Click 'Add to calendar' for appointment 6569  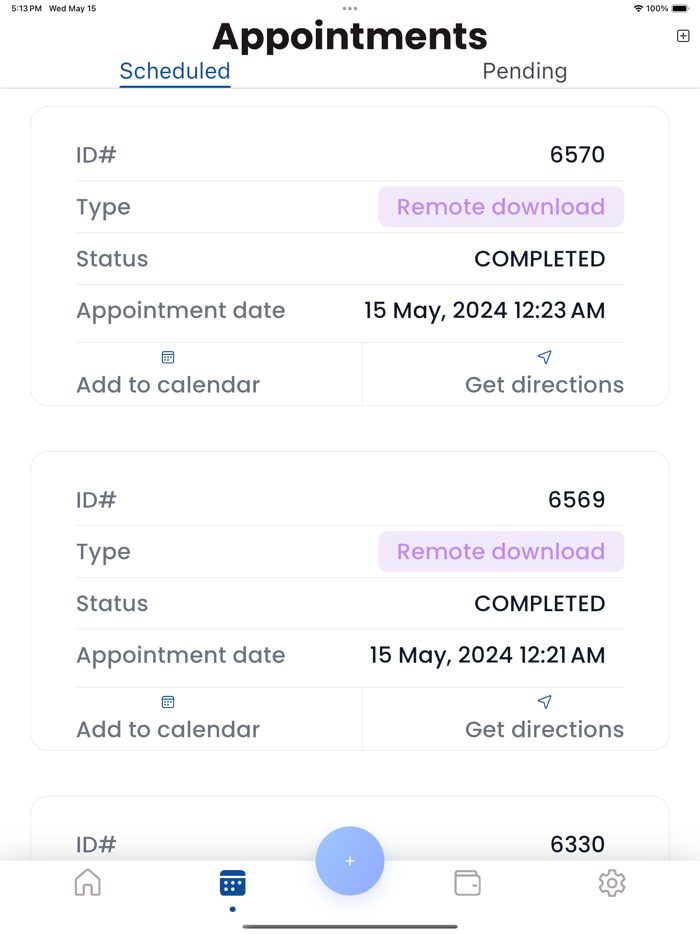pyautogui.click(x=168, y=730)
